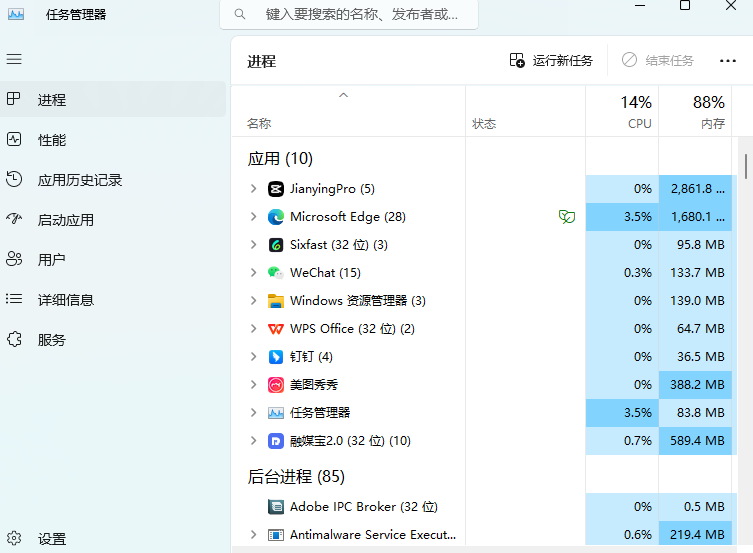Screen dimensions: 753x553
Task: Click the WeChat app icon
Action: pos(276,273)
